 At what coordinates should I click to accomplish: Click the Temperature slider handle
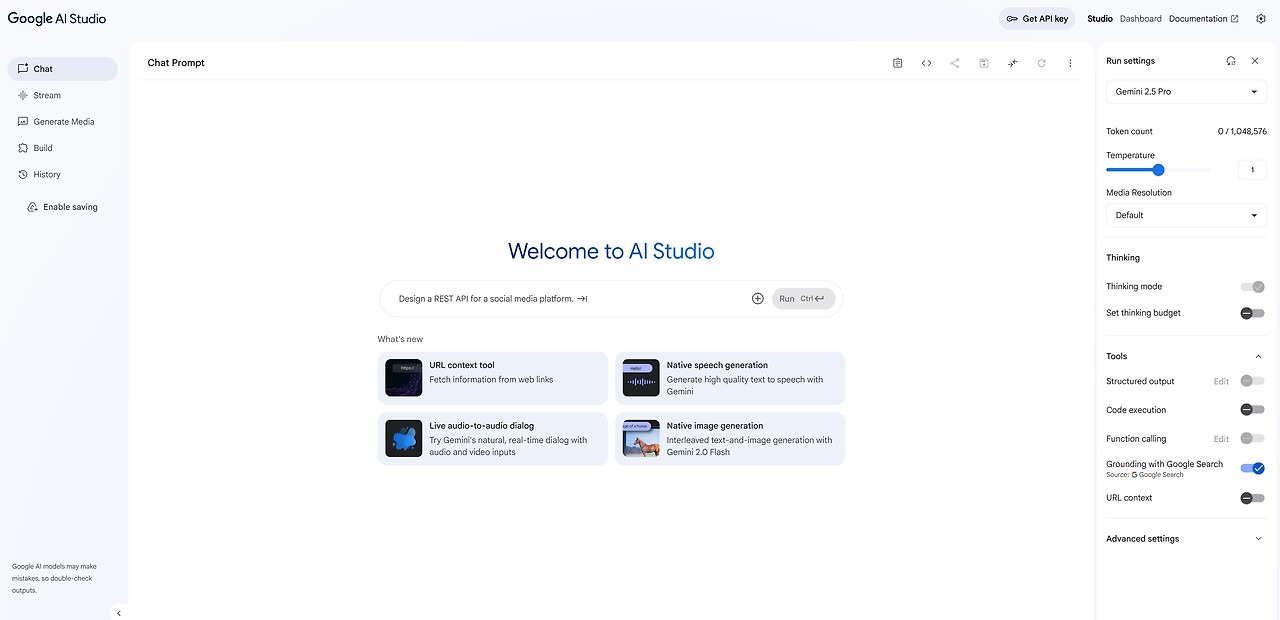tap(1158, 170)
